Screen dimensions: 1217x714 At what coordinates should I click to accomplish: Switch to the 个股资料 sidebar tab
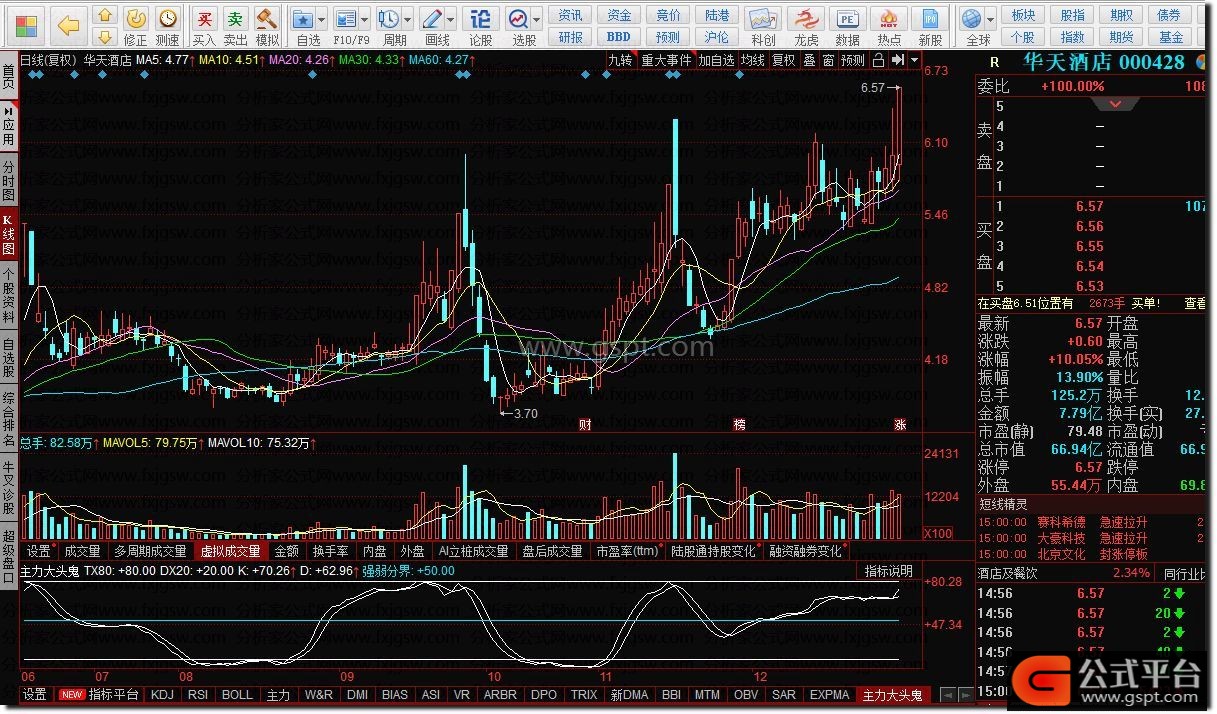click(8, 295)
